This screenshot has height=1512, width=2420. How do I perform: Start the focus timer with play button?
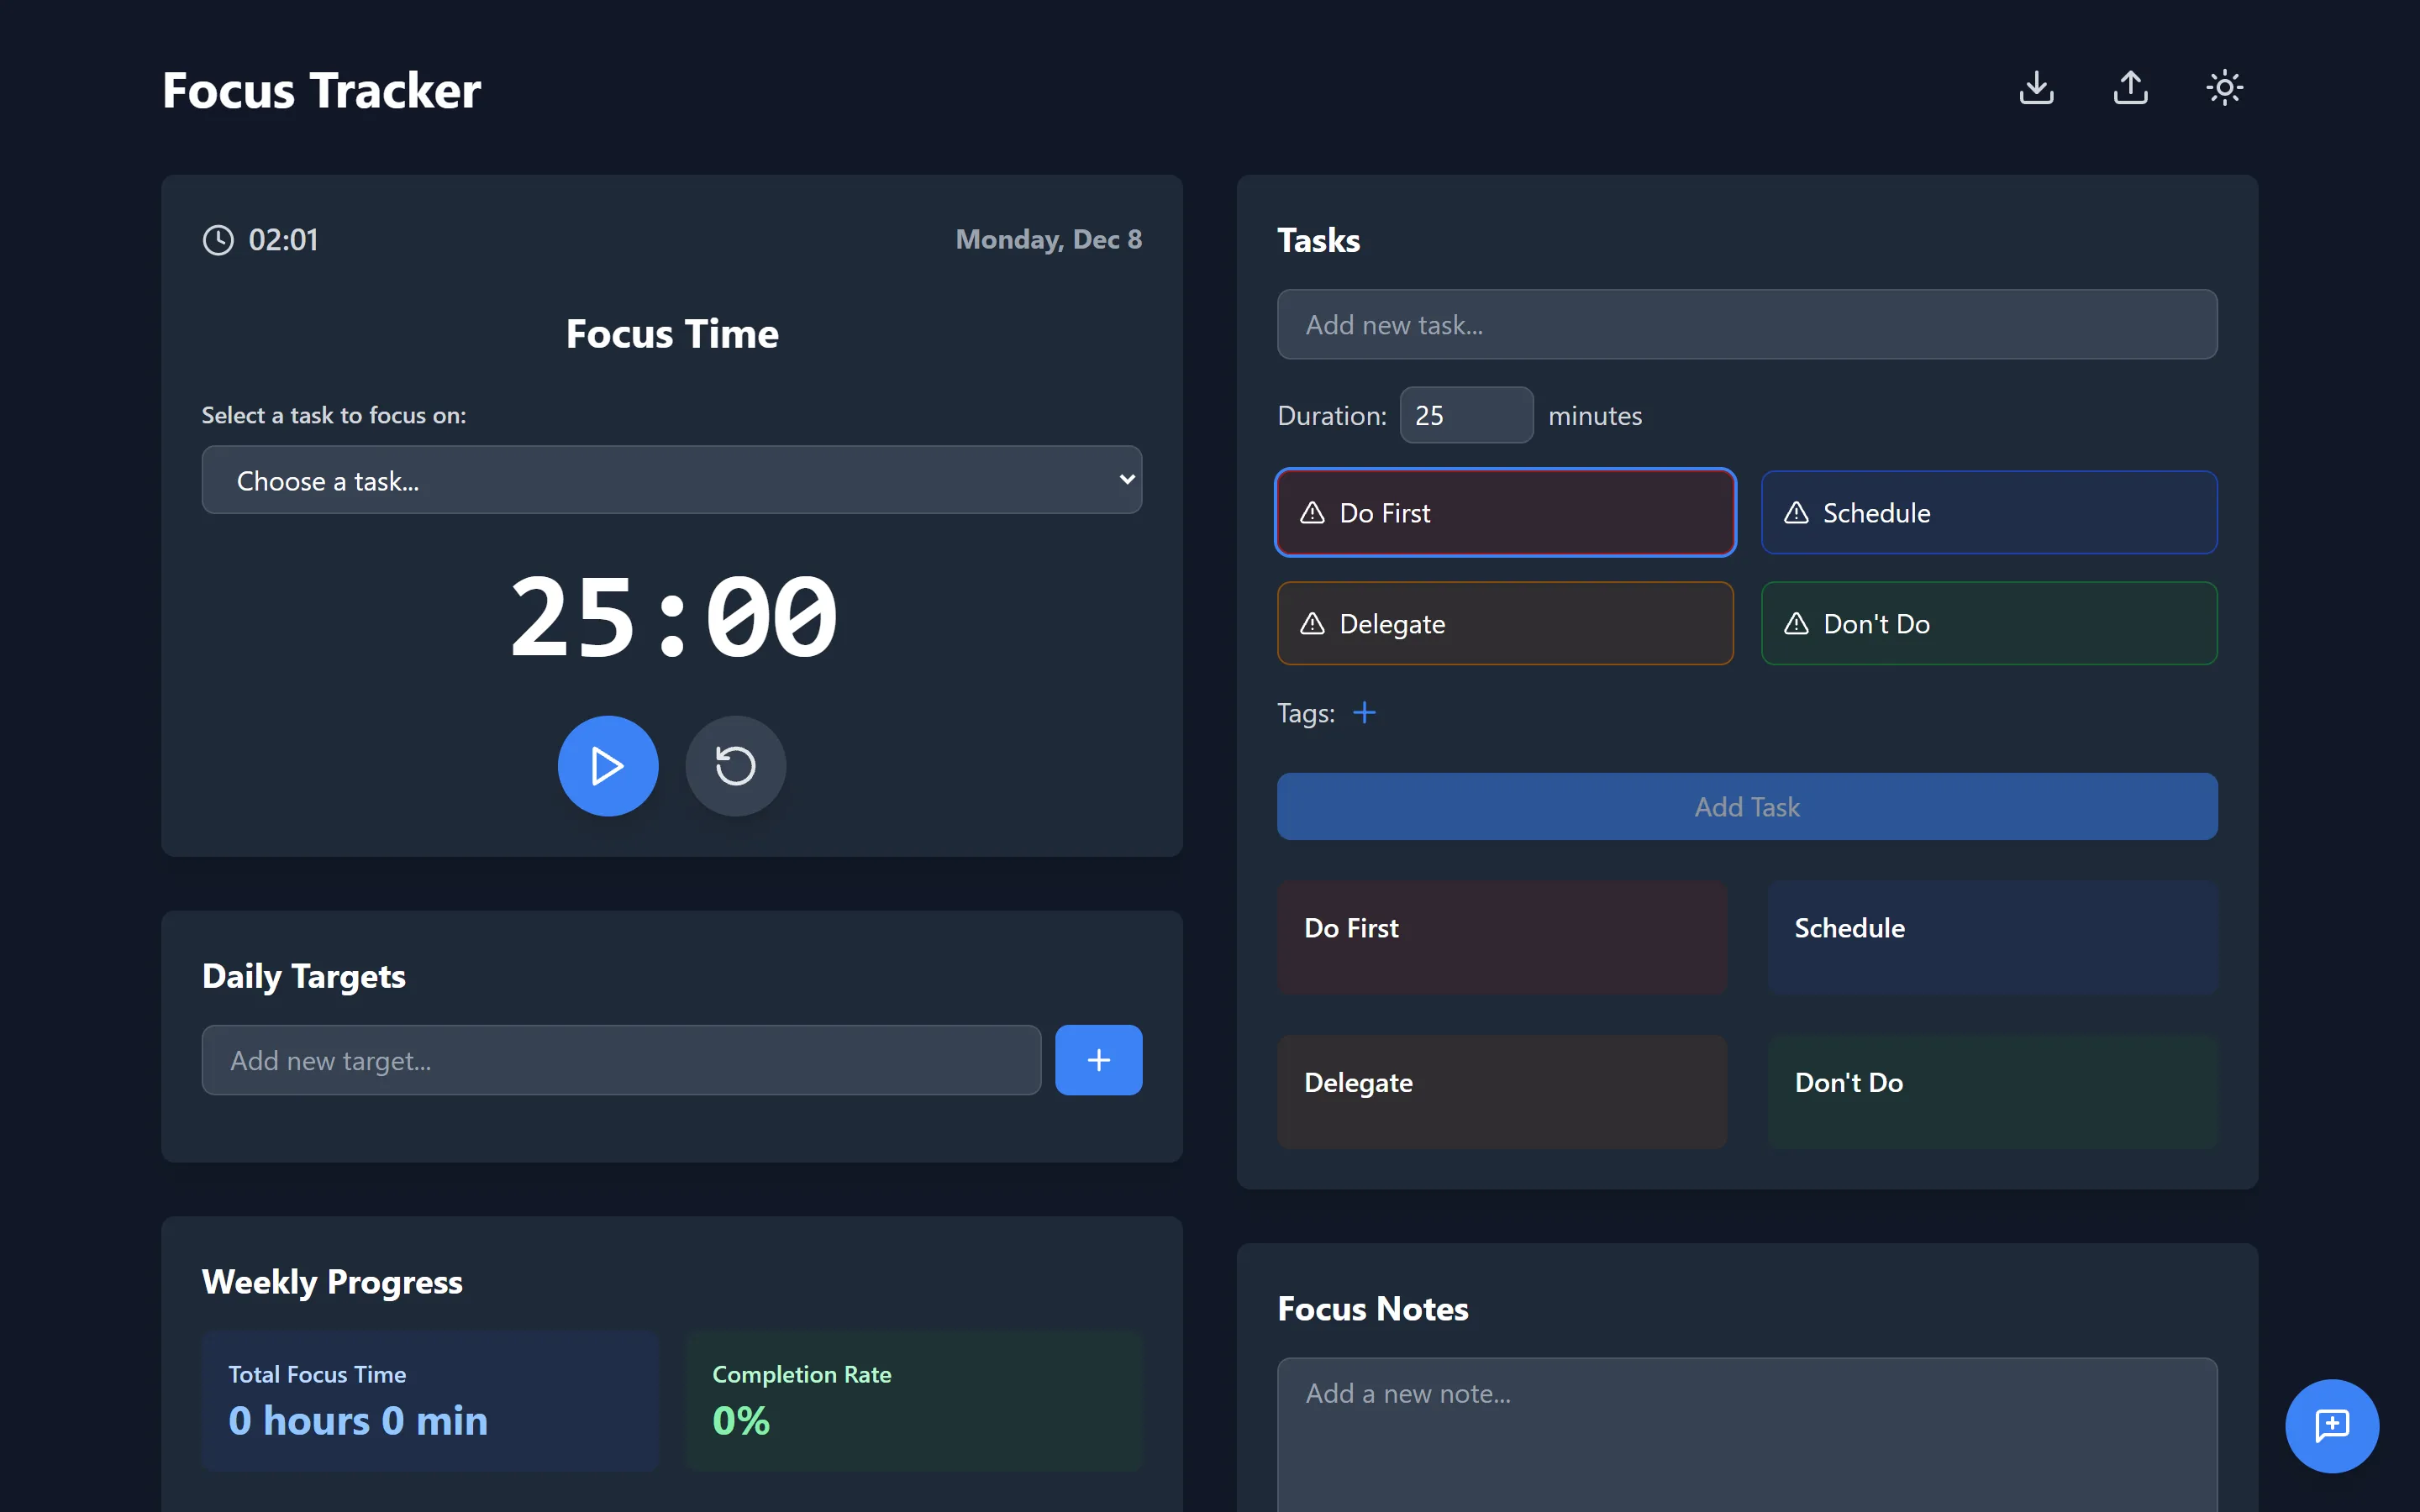[x=608, y=766]
